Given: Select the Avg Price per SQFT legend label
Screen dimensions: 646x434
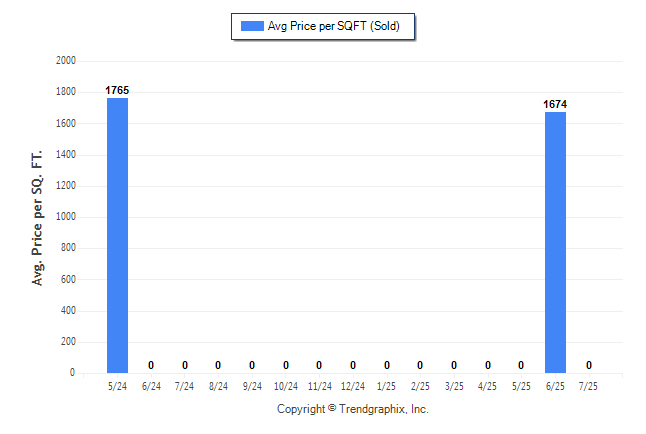Looking at the screenshot, I should 334,26.
